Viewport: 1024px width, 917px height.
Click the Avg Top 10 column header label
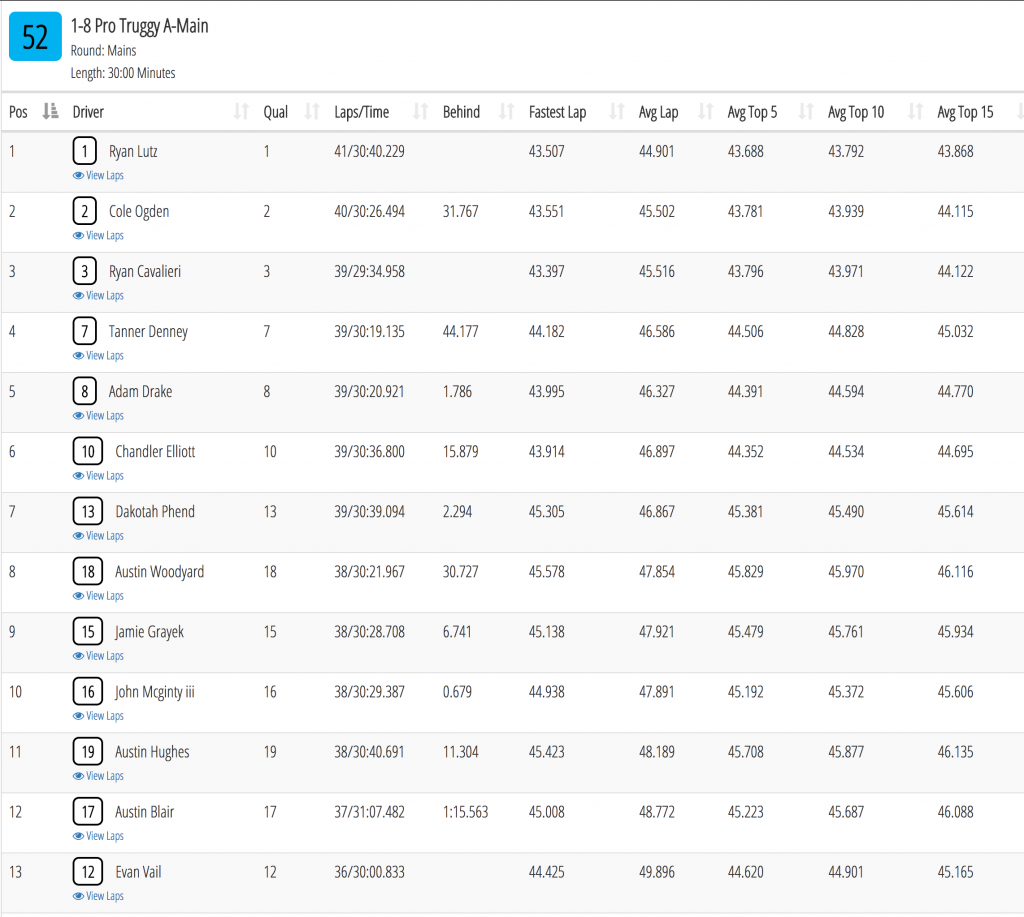(x=856, y=112)
